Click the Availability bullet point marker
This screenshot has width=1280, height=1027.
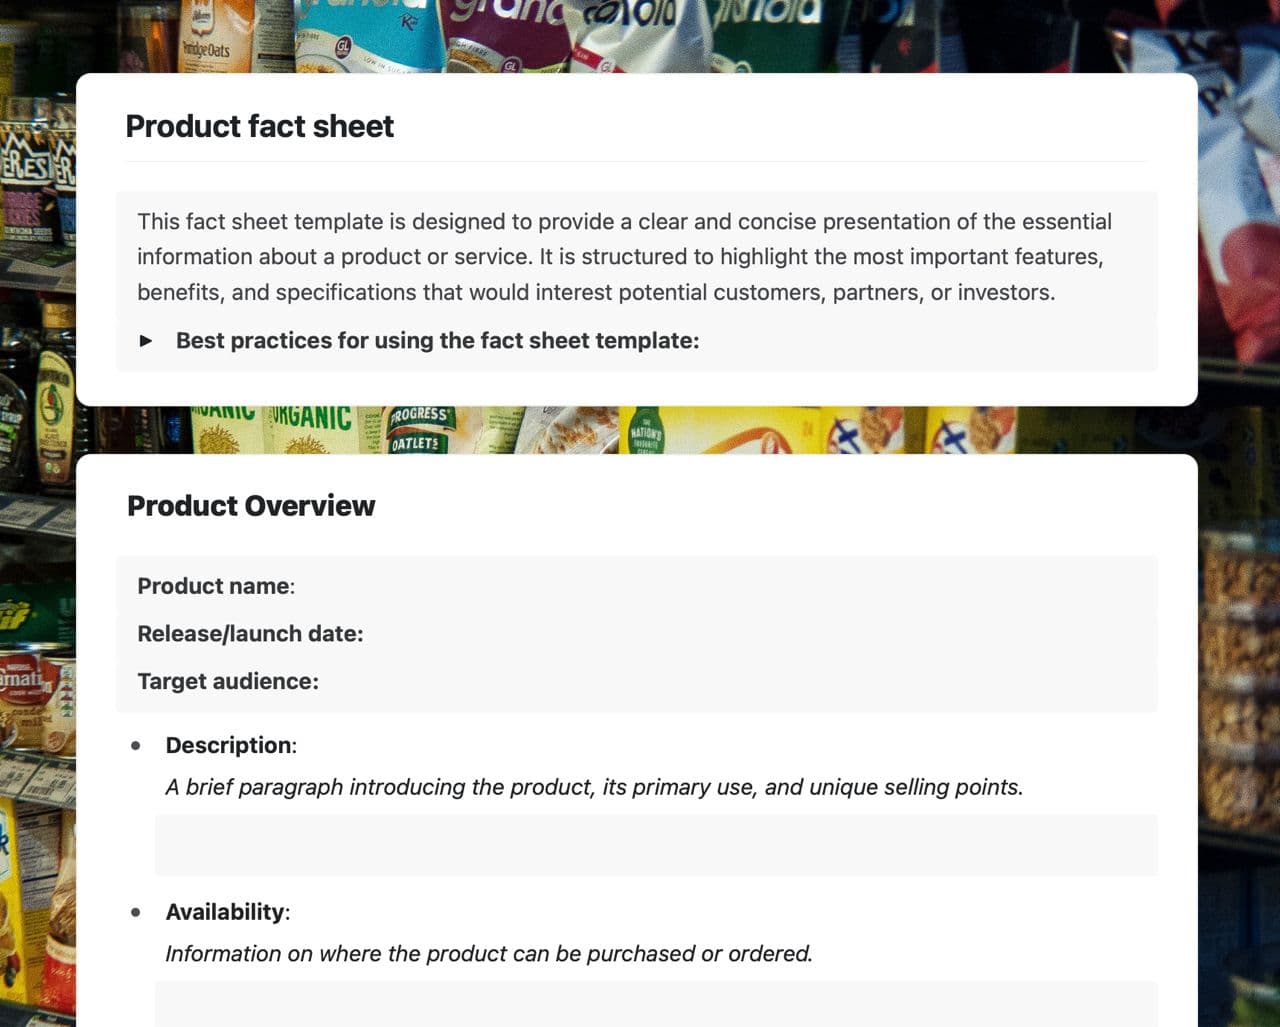coord(136,912)
